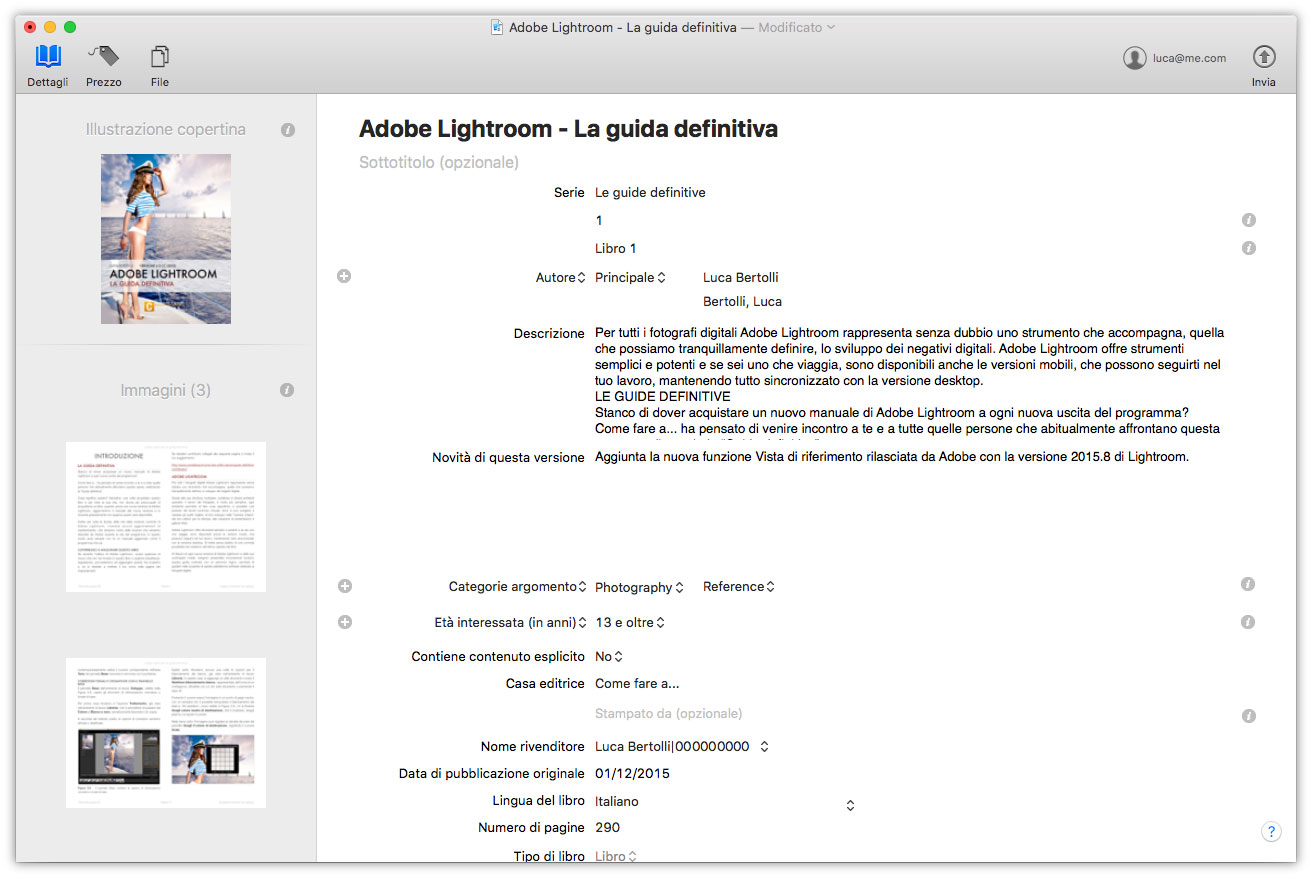Open the File tab in toolbar

click(160, 66)
